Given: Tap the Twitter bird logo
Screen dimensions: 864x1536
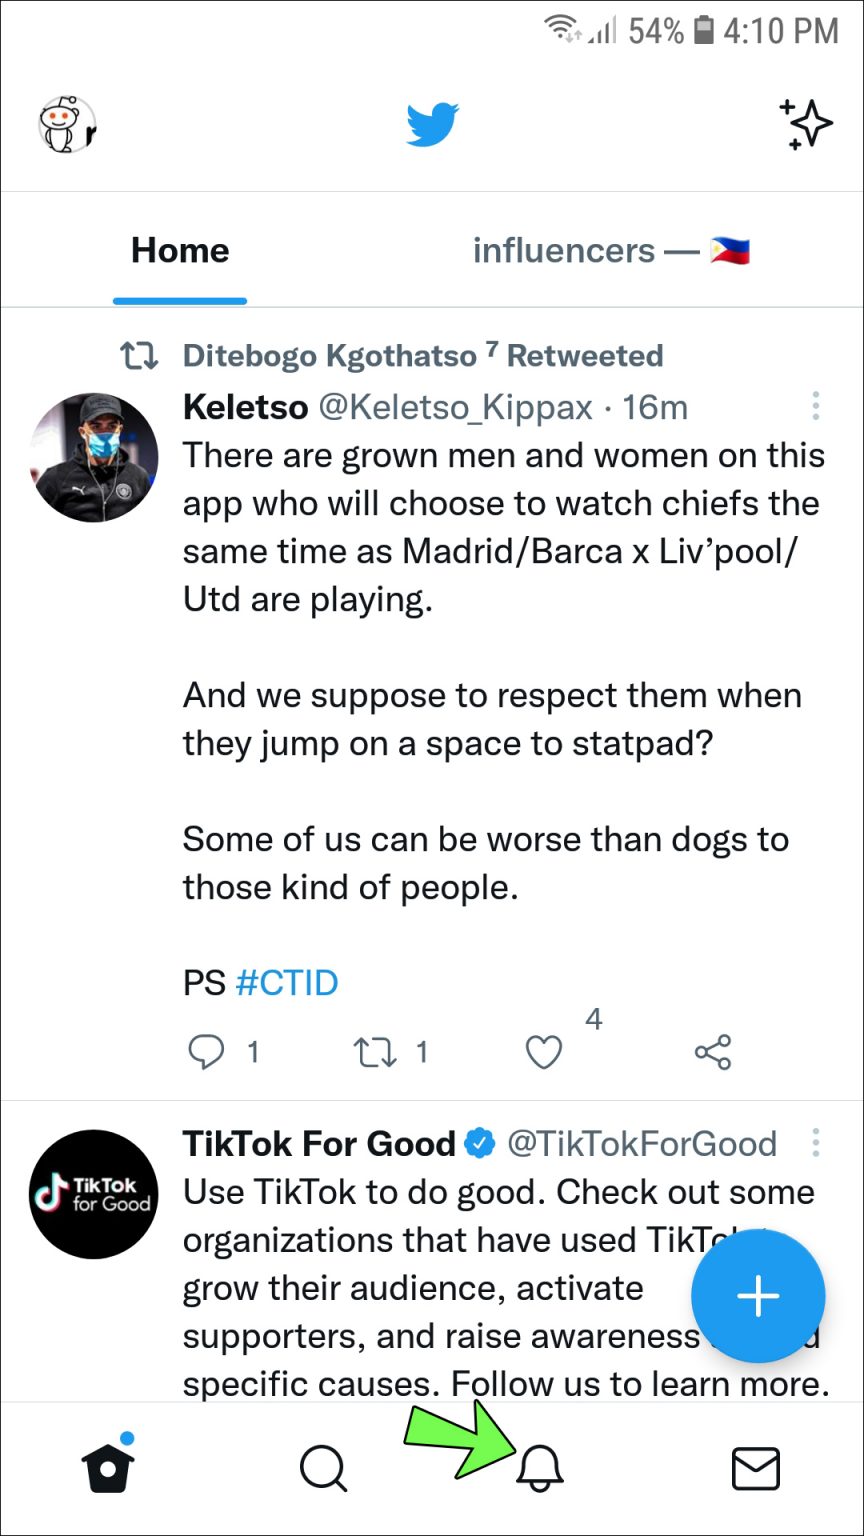Looking at the screenshot, I should [431, 123].
